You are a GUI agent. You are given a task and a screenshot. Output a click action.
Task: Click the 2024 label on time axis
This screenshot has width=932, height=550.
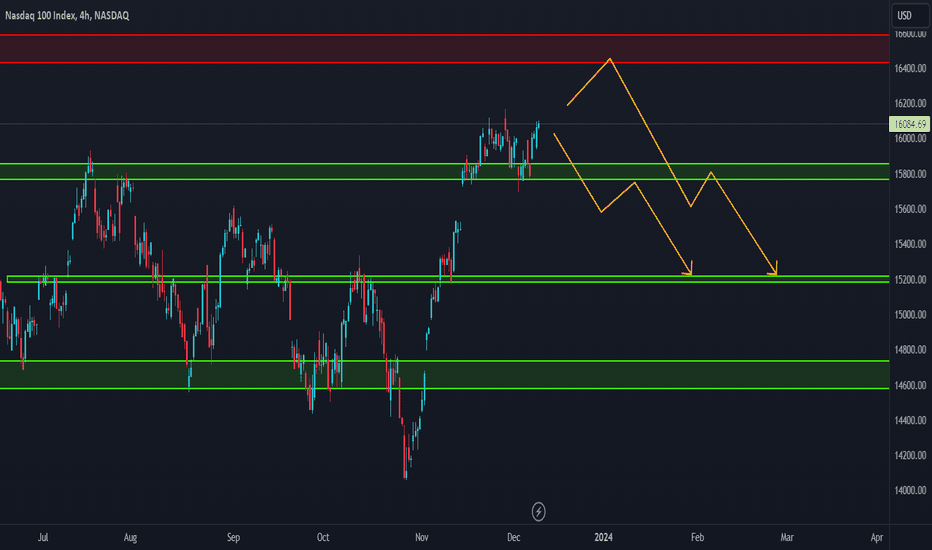coord(603,538)
